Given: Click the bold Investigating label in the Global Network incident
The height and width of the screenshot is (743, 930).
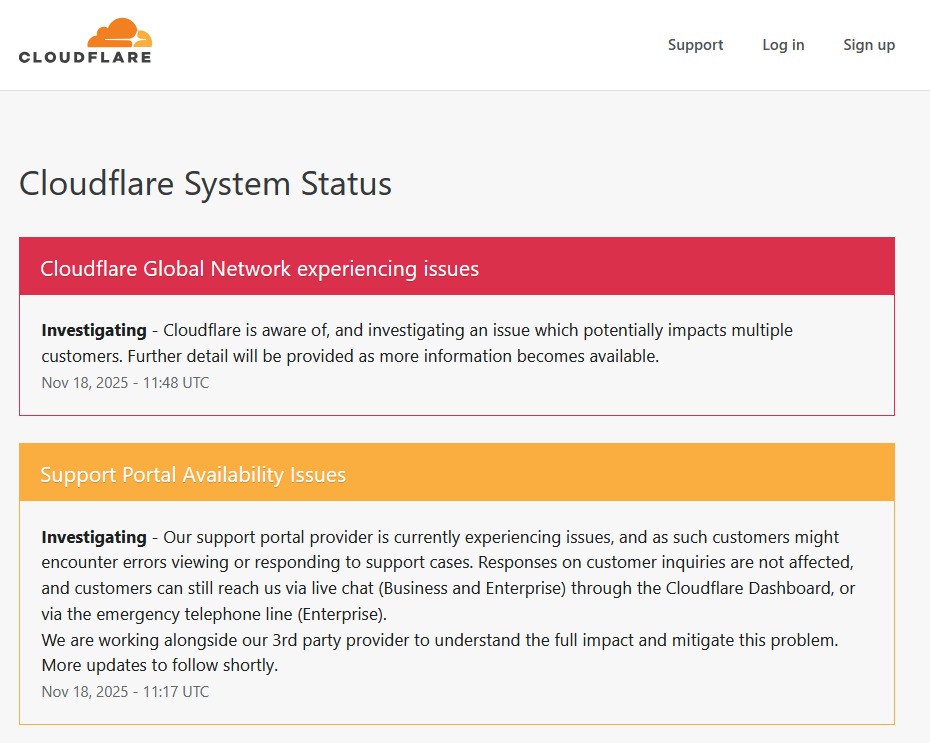Looking at the screenshot, I should 94,330.
